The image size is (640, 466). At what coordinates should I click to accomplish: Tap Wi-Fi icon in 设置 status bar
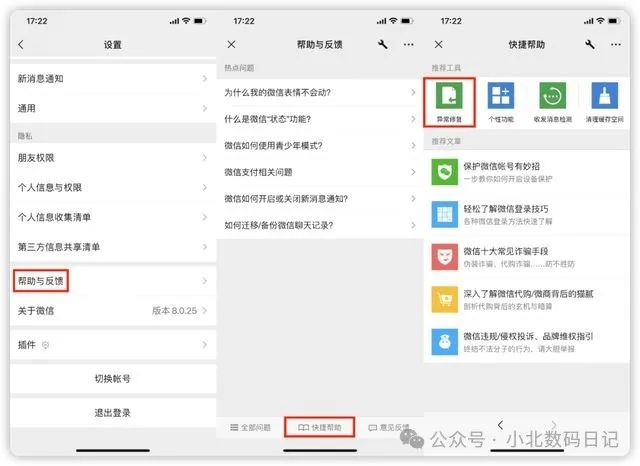click(x=186, y=21)
